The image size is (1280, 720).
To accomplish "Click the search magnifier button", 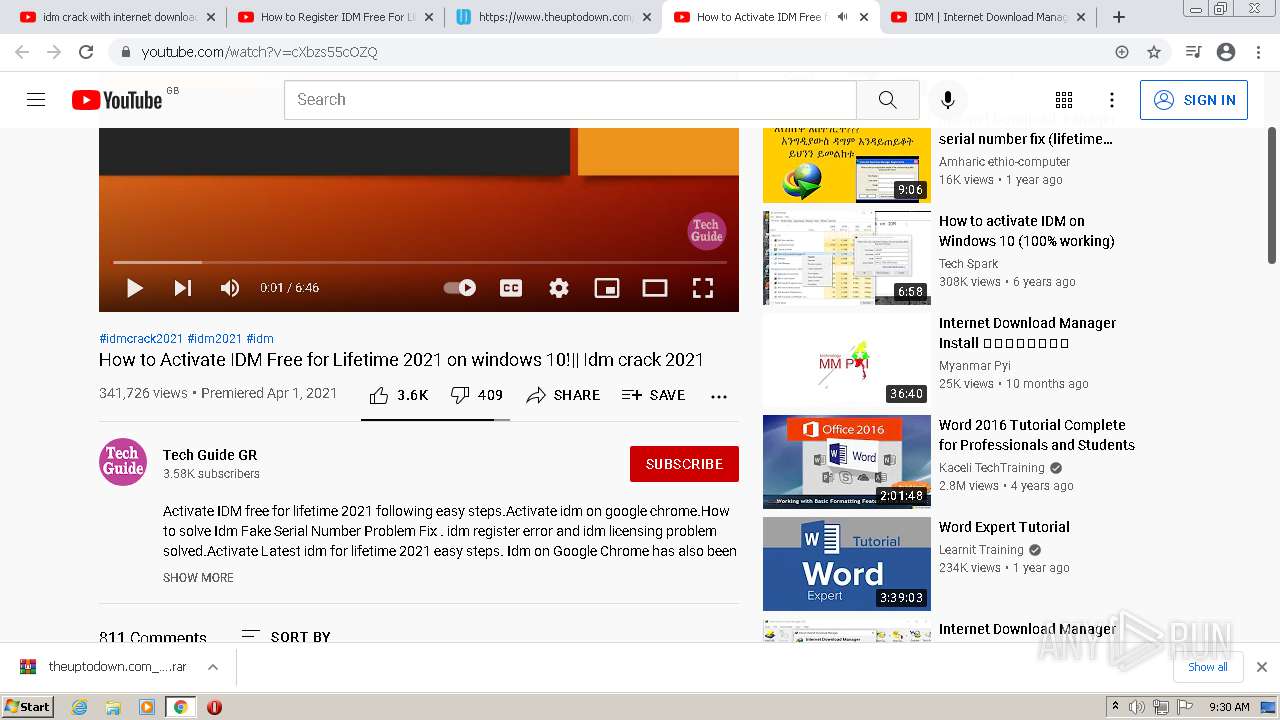I will (888, 100).
